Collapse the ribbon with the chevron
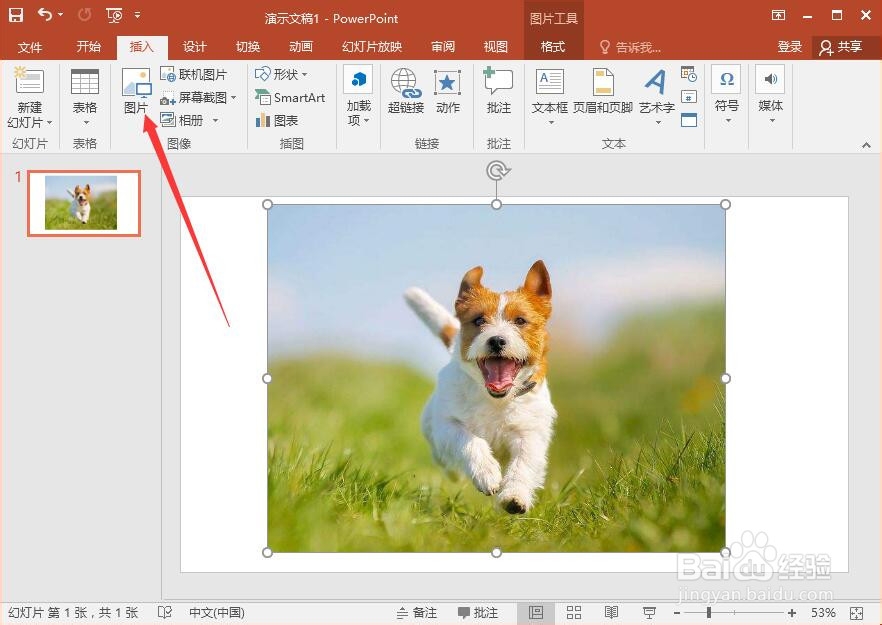This screenshot has width=882, height=625. (x=866, y=145)
